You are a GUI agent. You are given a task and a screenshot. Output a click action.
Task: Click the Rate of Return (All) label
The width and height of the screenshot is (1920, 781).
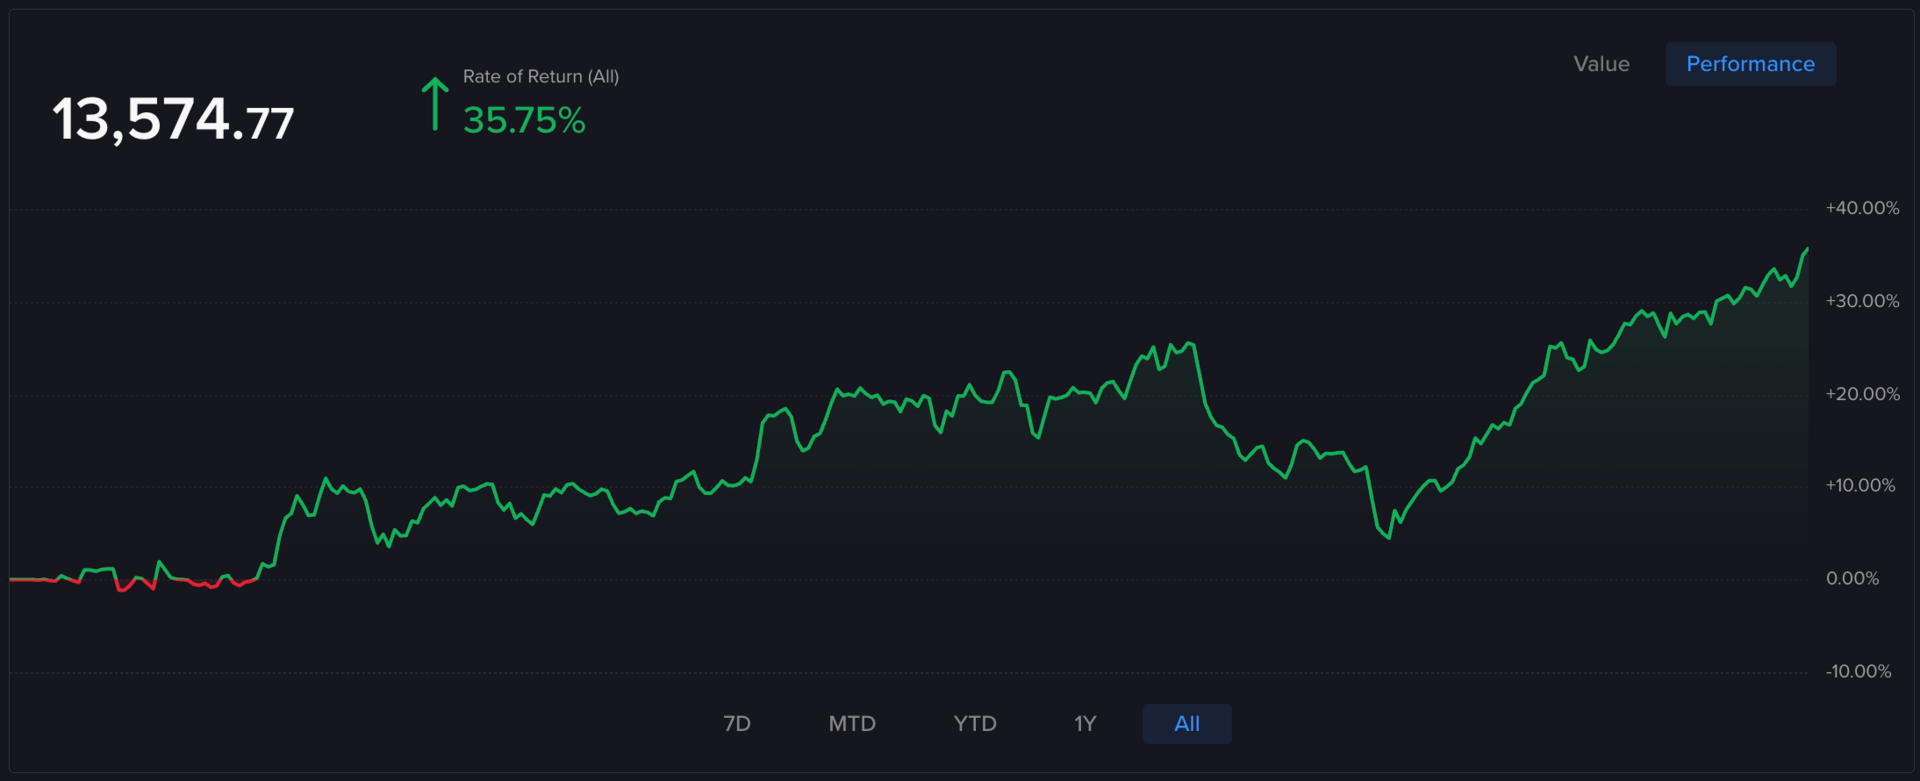point(541,76)
